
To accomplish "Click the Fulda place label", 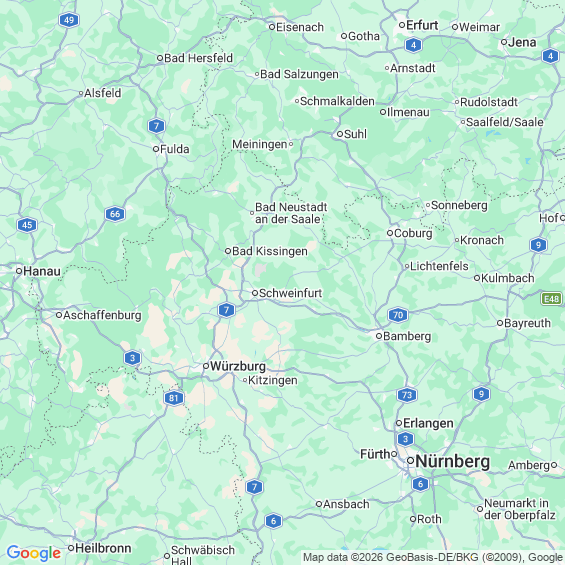I will (x=174, y=149).
